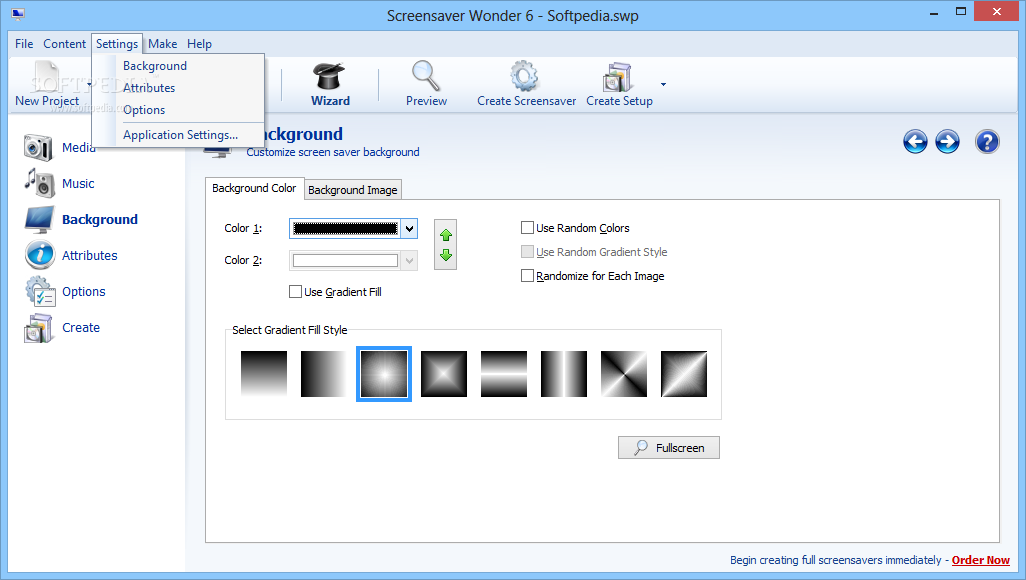The width and height of the screenshot is (1026, 580).
Task: Open Media section camera icon
Action: coord(38,147)
